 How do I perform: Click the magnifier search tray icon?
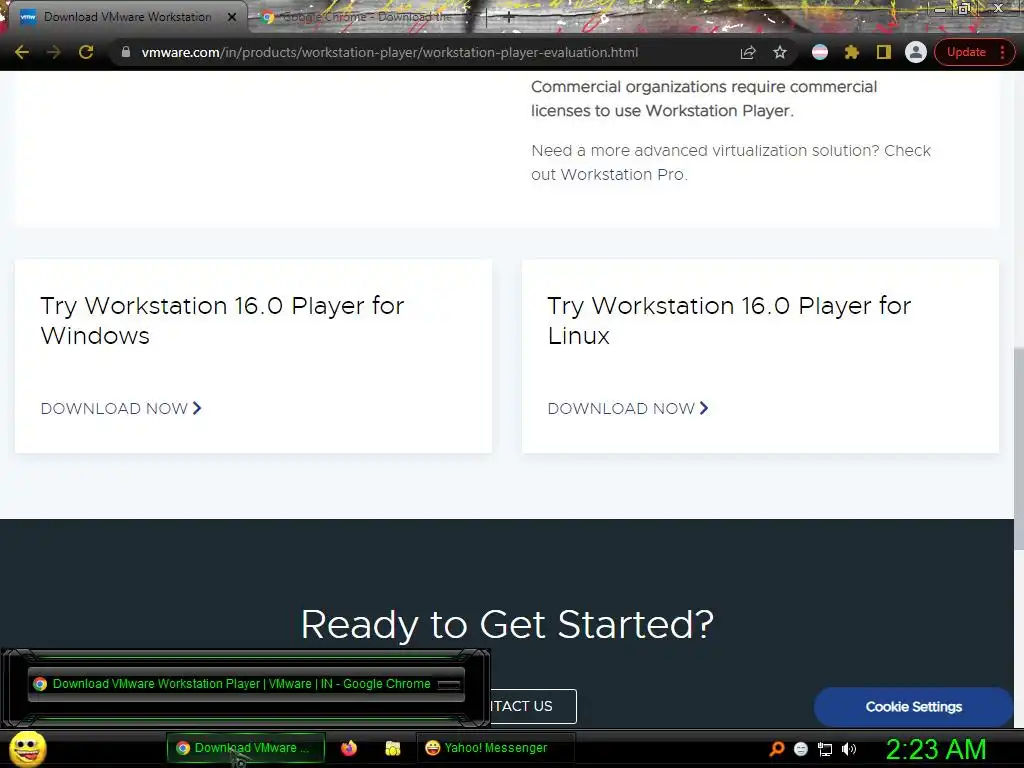coord(776,748)
